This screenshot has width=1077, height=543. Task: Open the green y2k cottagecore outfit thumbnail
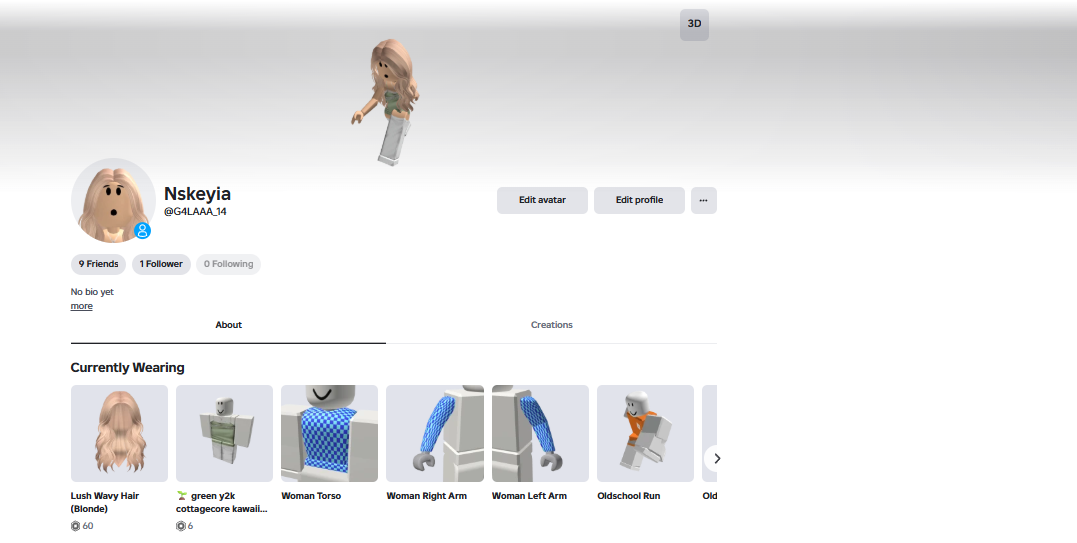click(x=225, y=433)
